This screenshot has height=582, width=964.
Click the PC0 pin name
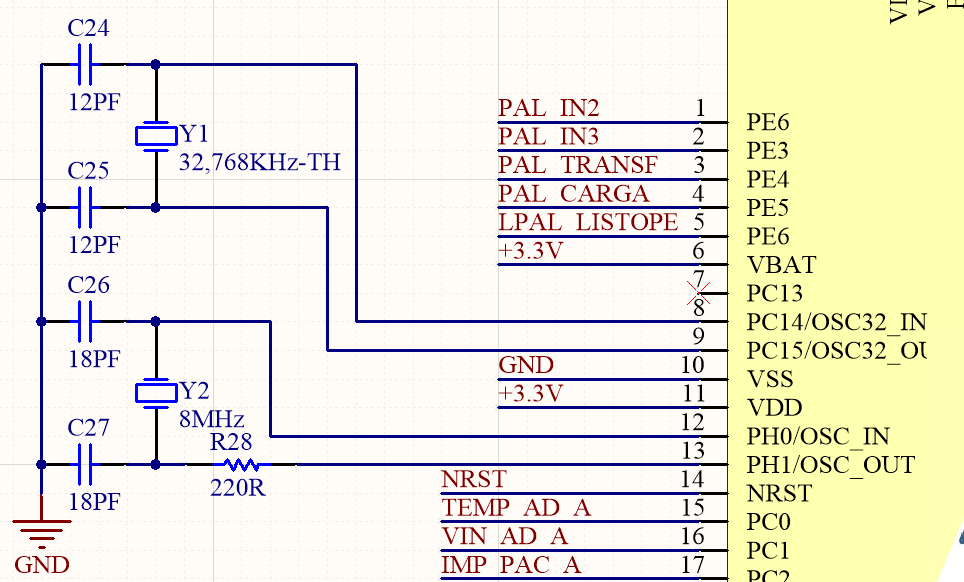click(x=768, y=522)
